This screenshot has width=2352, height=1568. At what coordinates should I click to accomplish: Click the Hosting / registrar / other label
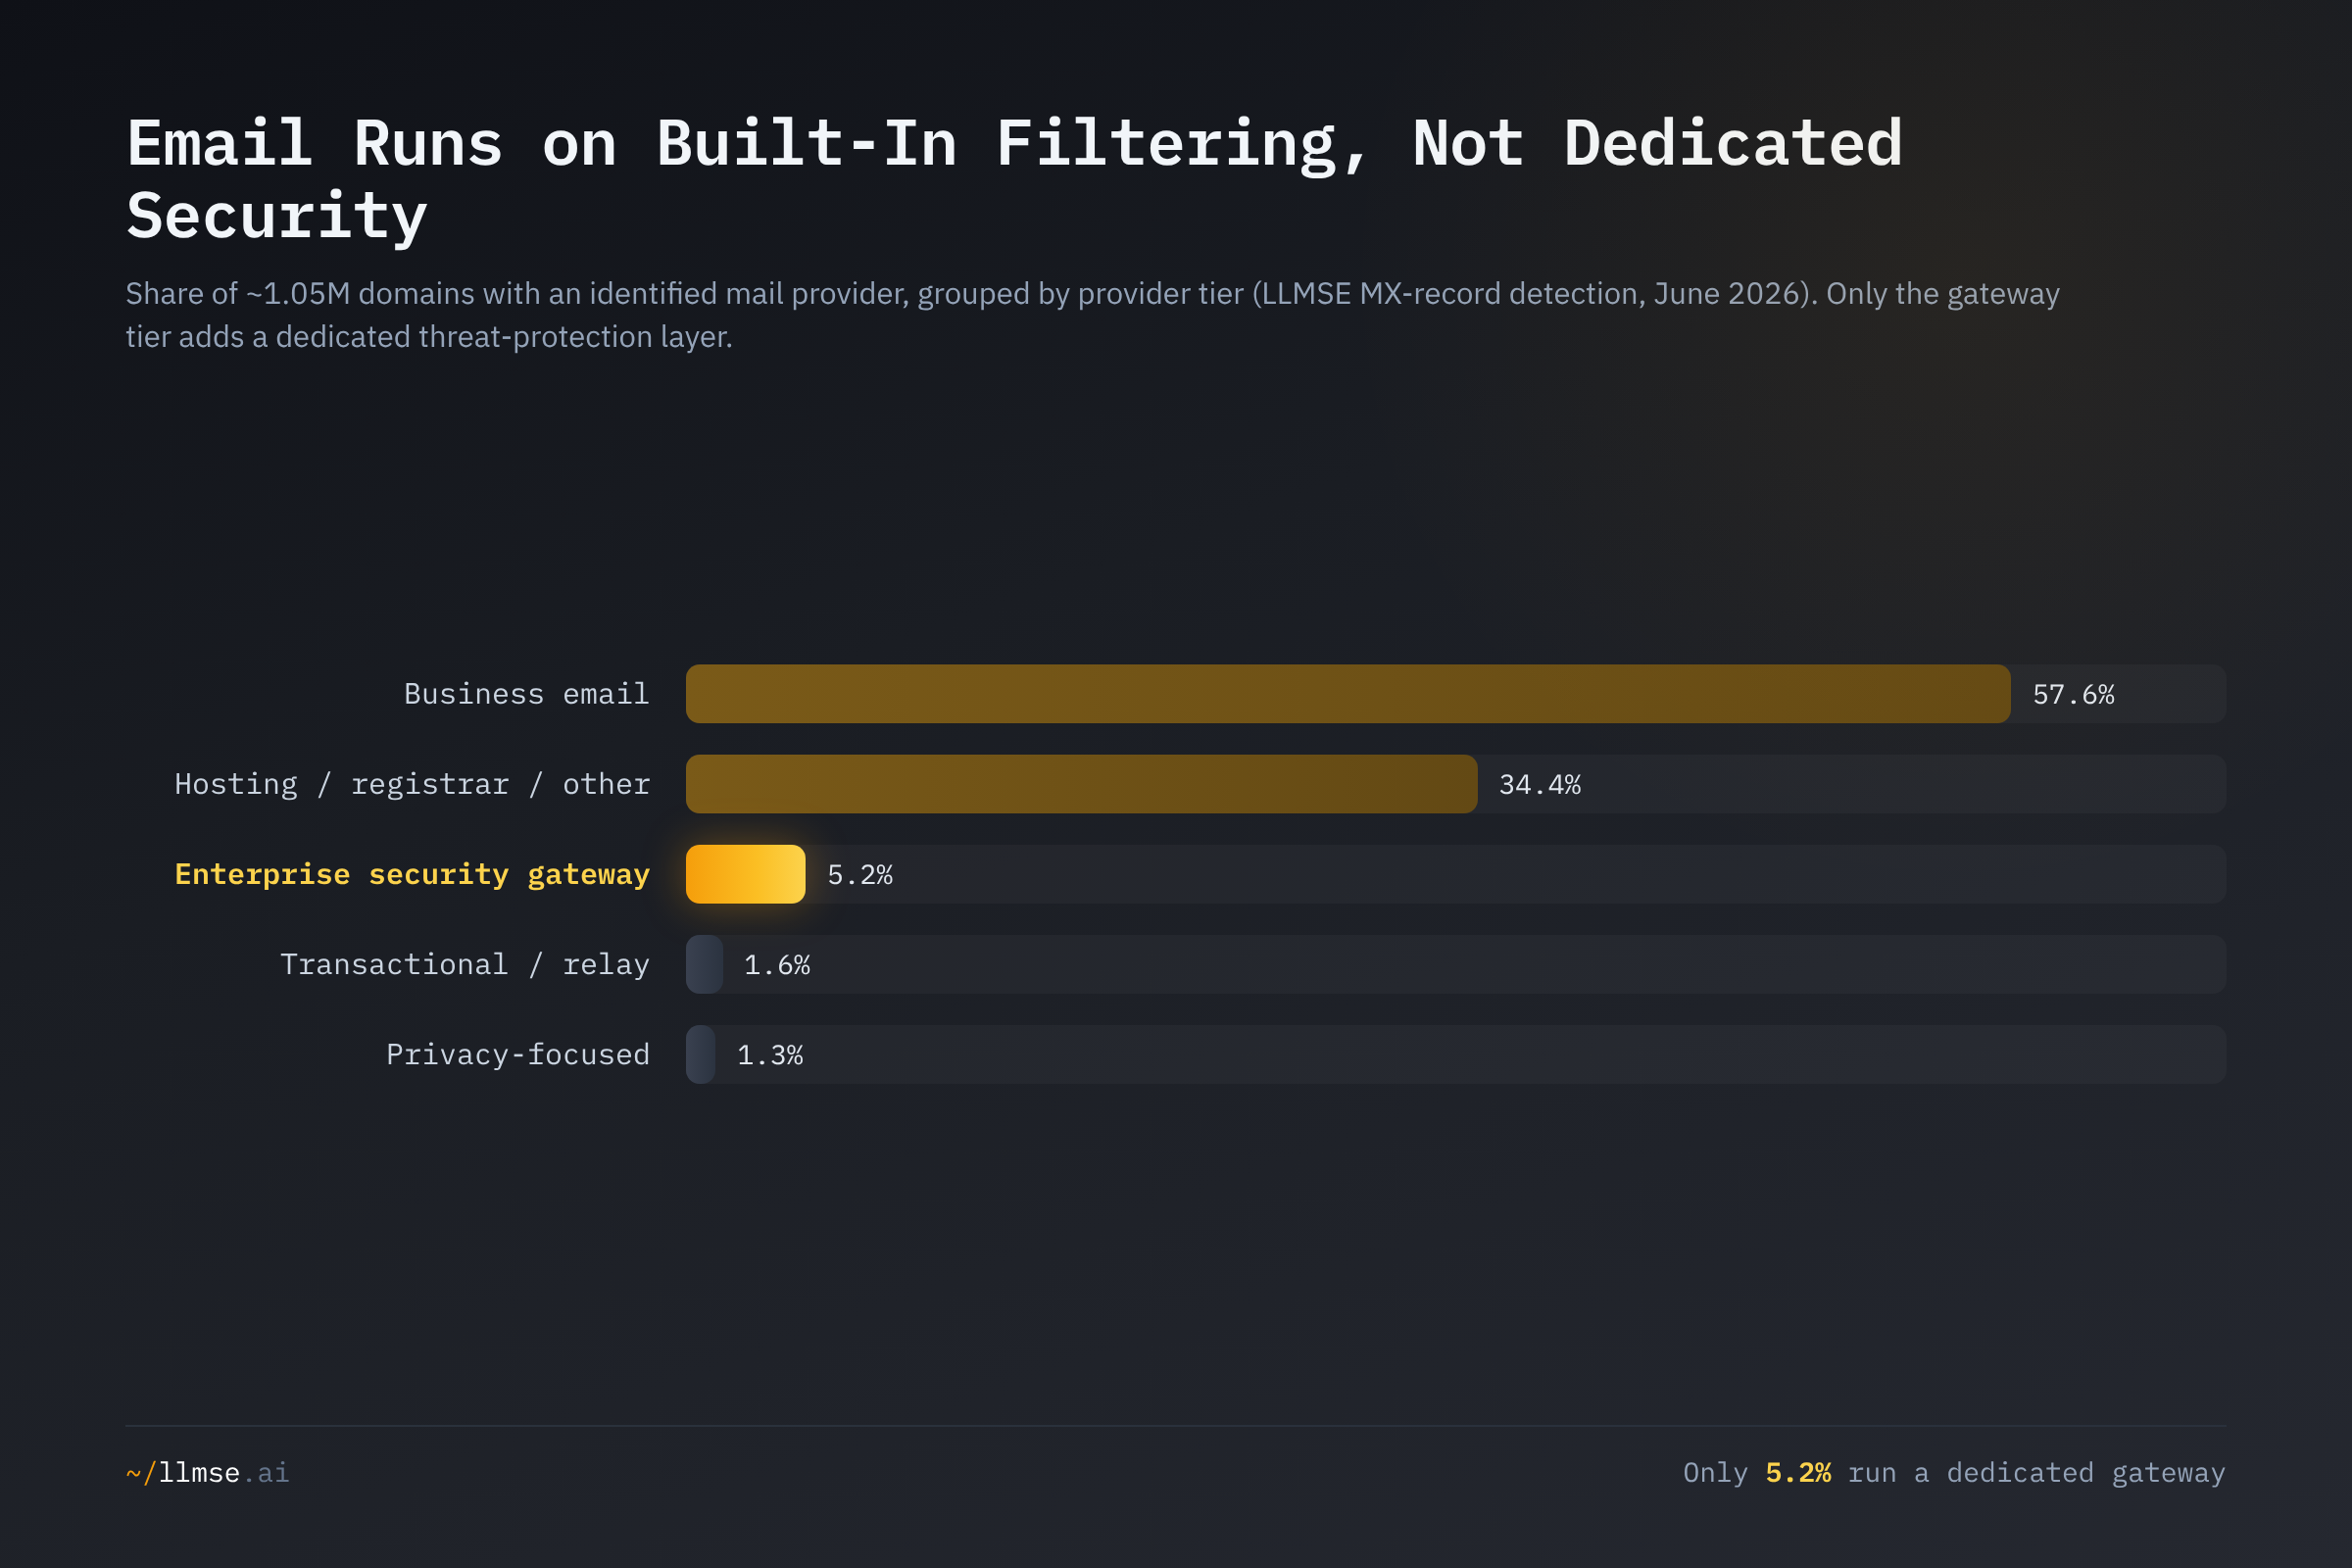tap(412, 785)
